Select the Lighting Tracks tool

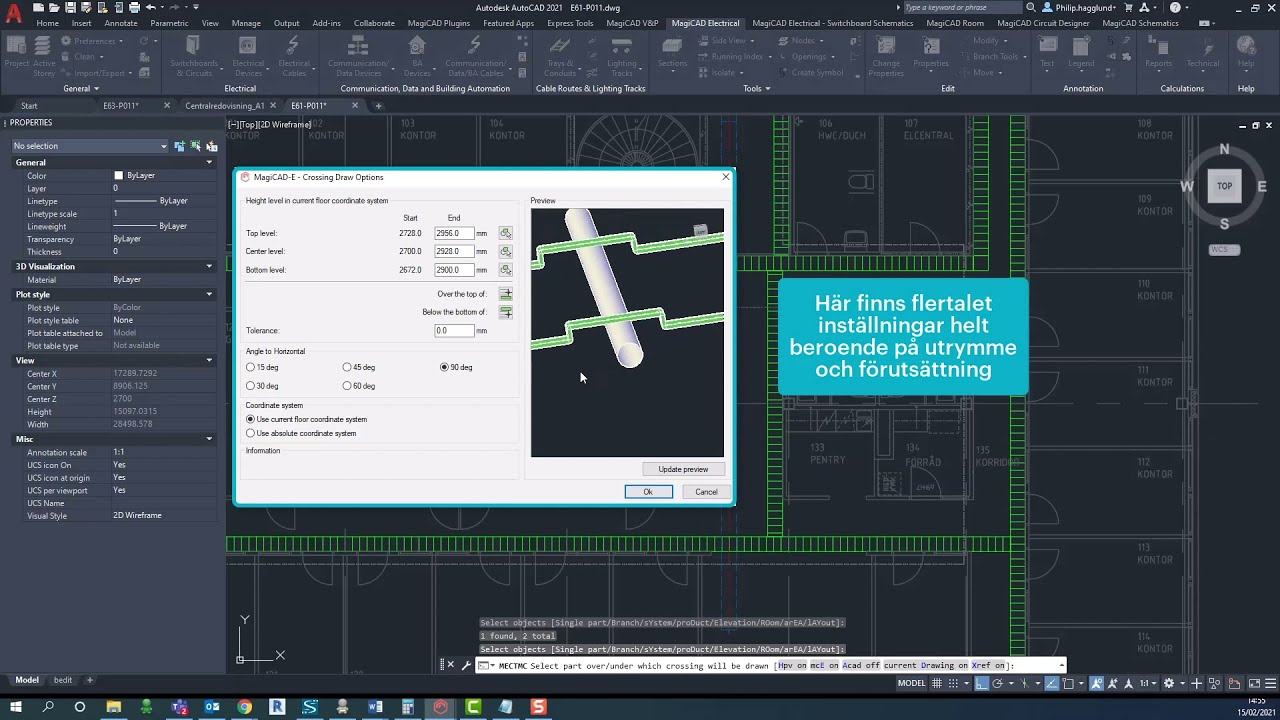[621, 55]
